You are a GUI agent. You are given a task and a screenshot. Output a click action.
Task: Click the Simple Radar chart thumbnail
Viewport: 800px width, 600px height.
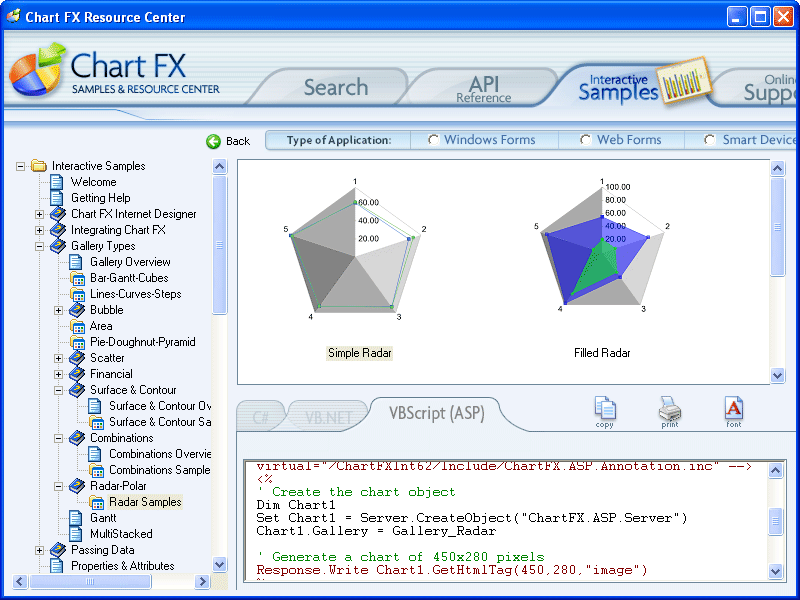tap(356, 250)
